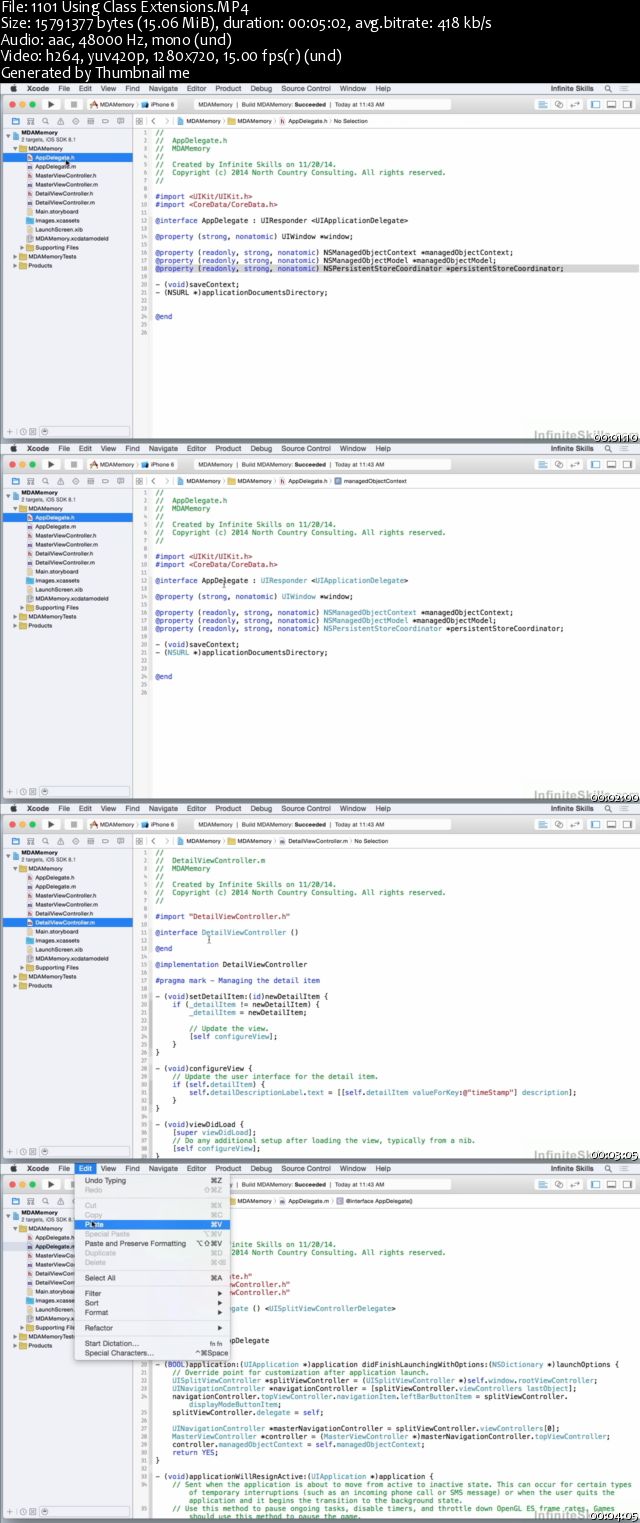
Task: Choose Paste and Preserve Formatting in Edit menu
Action: (152, 1243)
